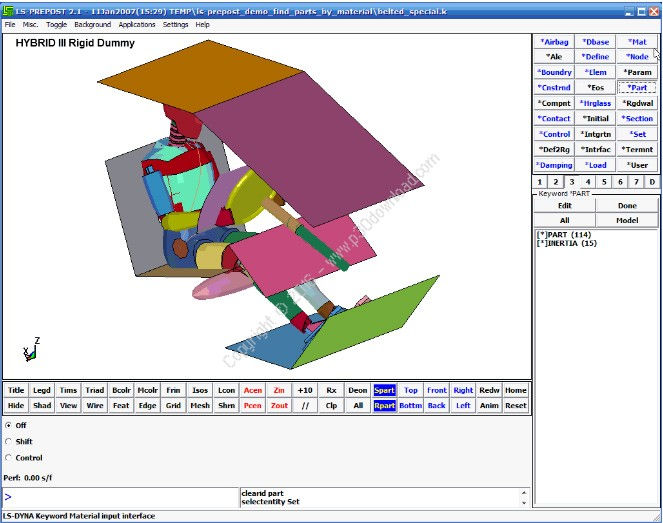Click the Pcen pick center button
This screenshot has height=523, width=663.
[x=253, y=405]
